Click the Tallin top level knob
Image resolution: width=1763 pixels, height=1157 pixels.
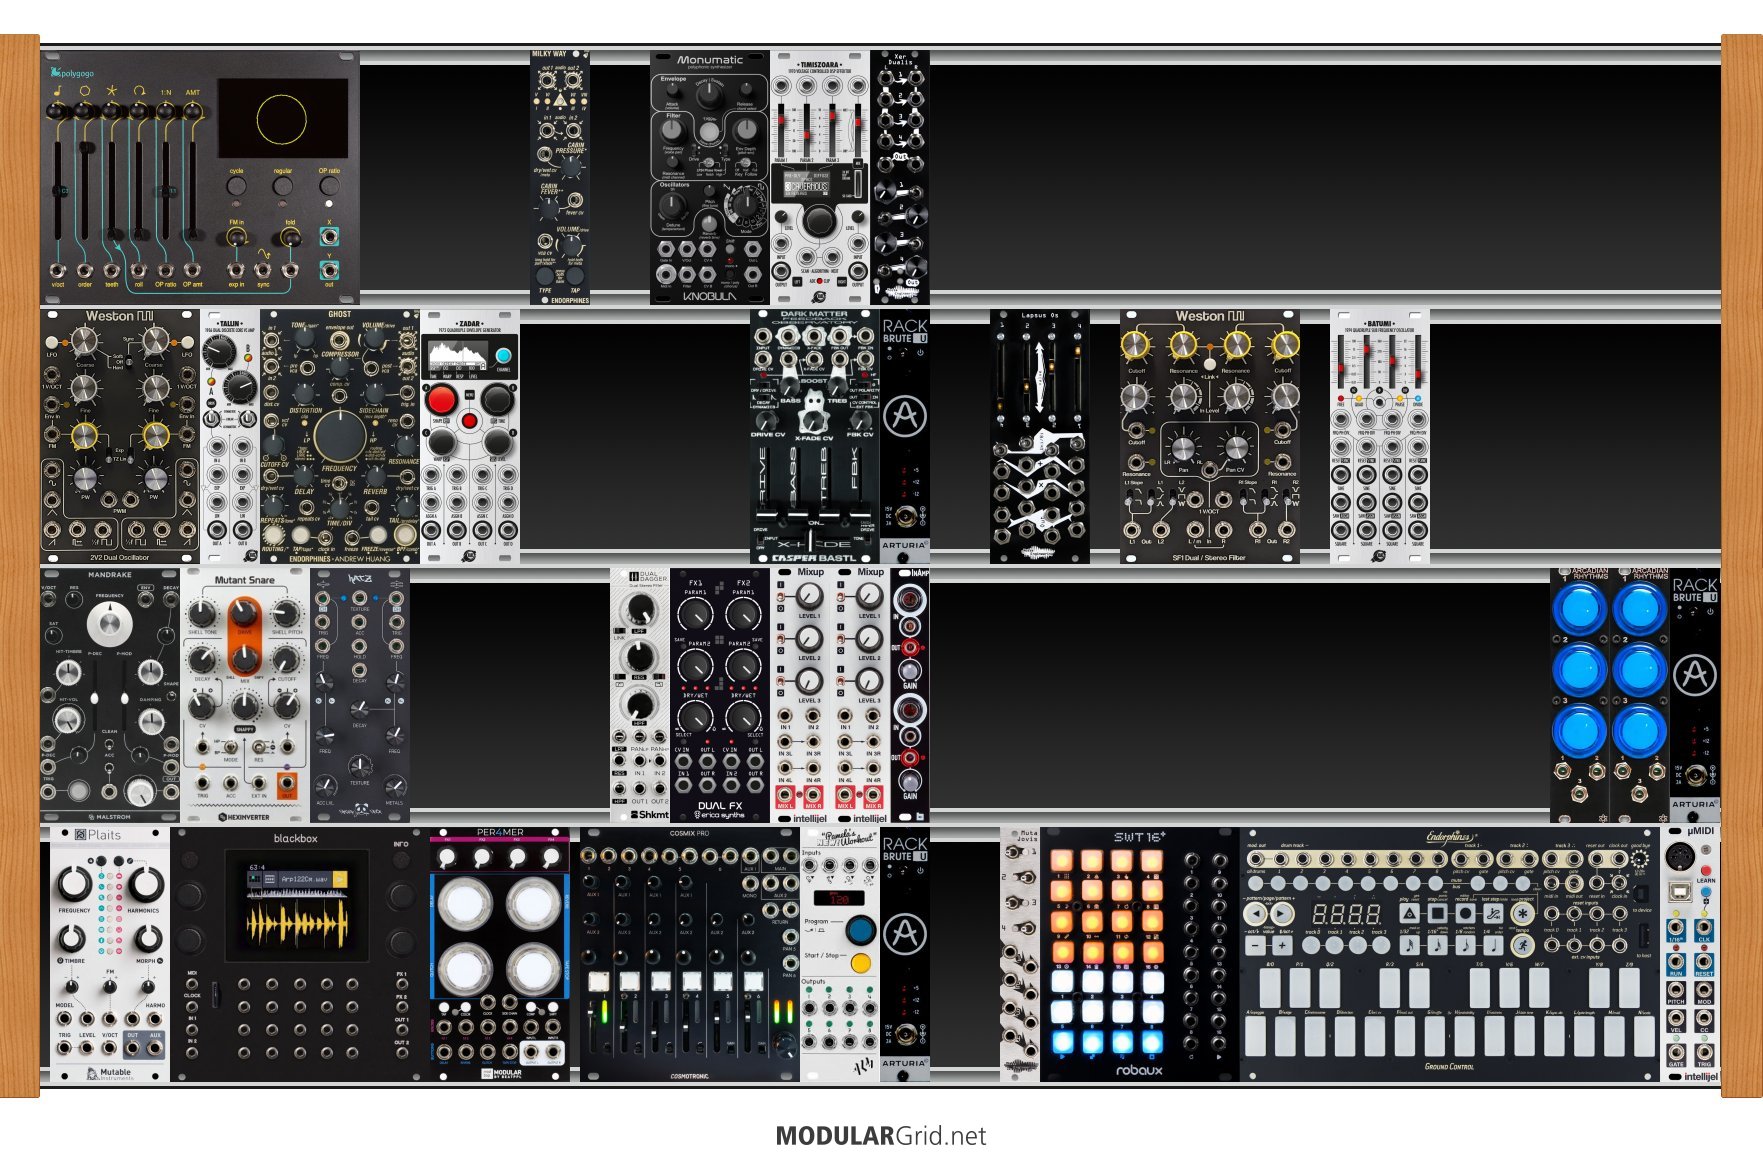218,351
